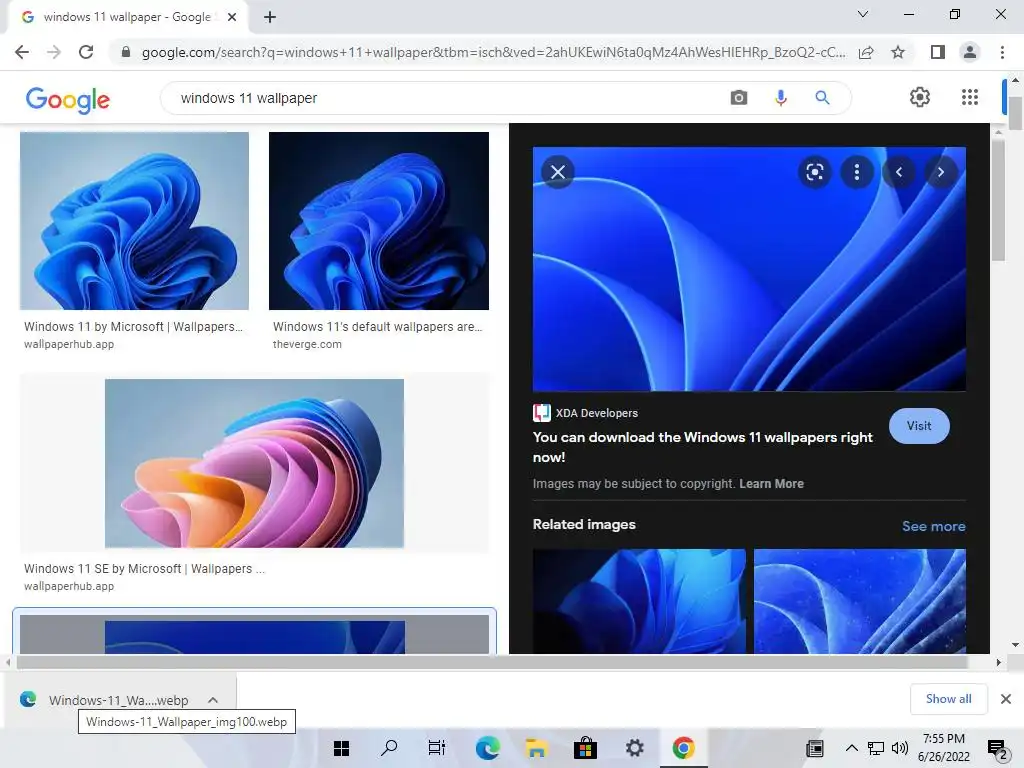The width and height of the screenshot is (1024, 768).
Task: Open File Explorer from taskbar
Action: point(536,748)
